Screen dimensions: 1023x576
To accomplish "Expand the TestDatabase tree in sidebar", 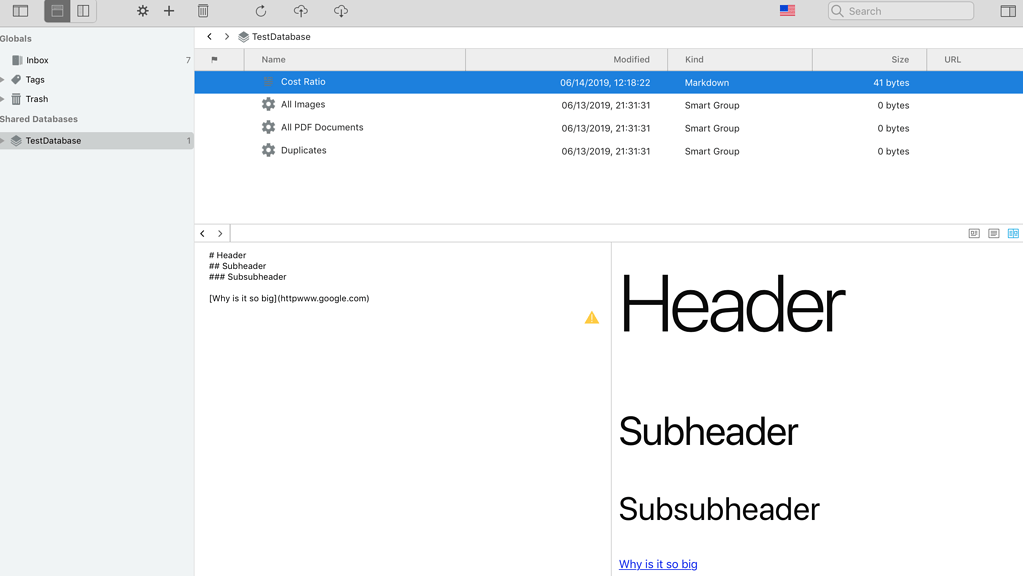I will point(3,141).
